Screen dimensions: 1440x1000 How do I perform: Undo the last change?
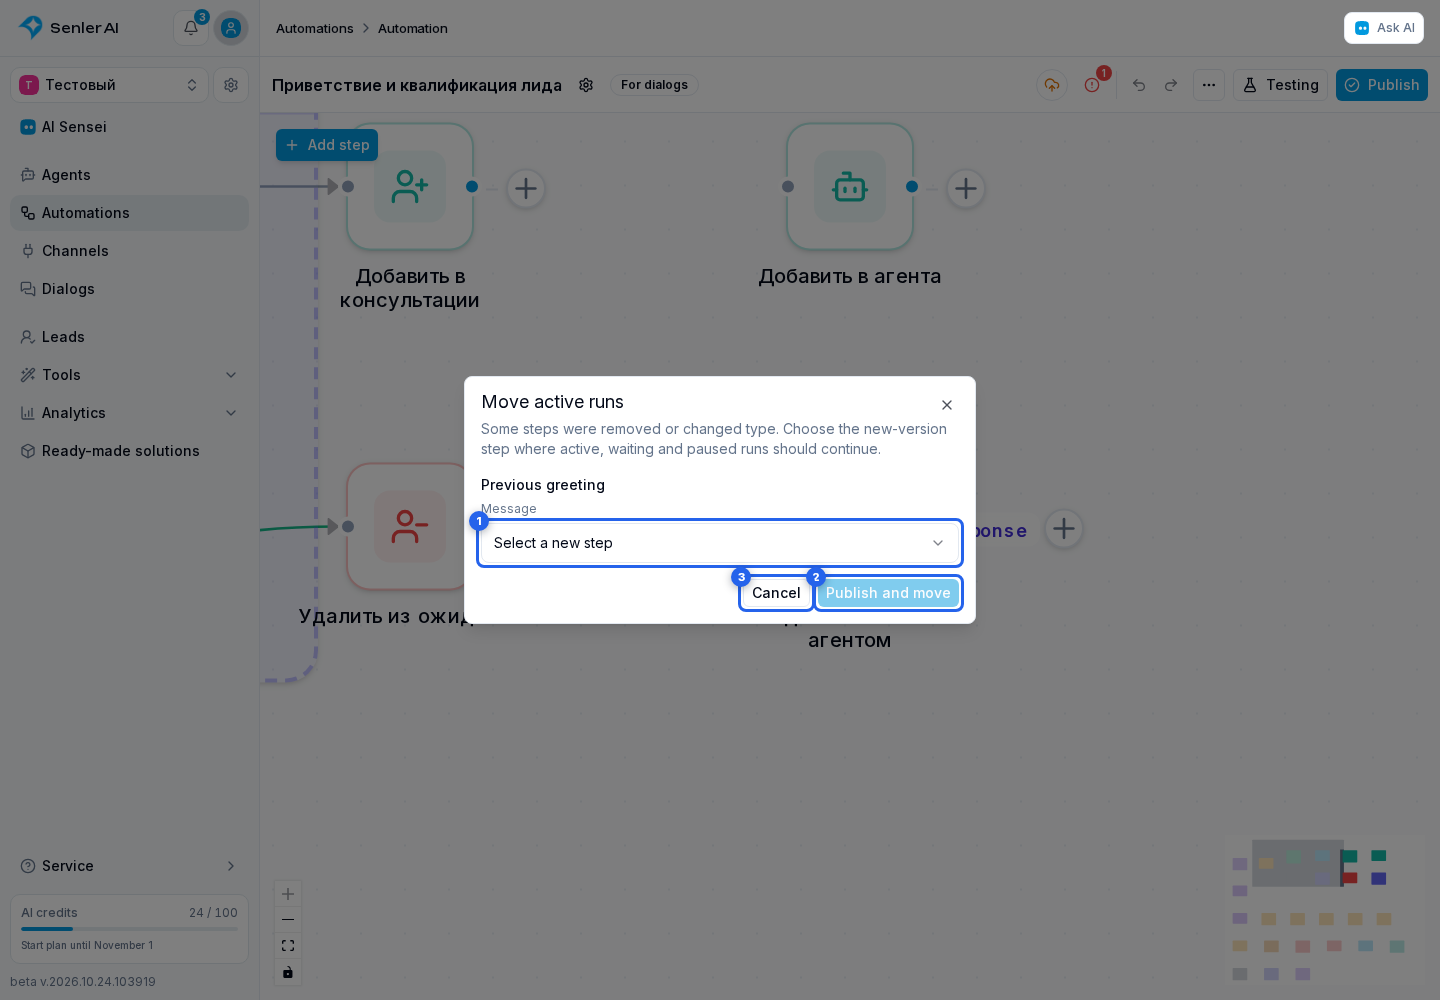1139,85
